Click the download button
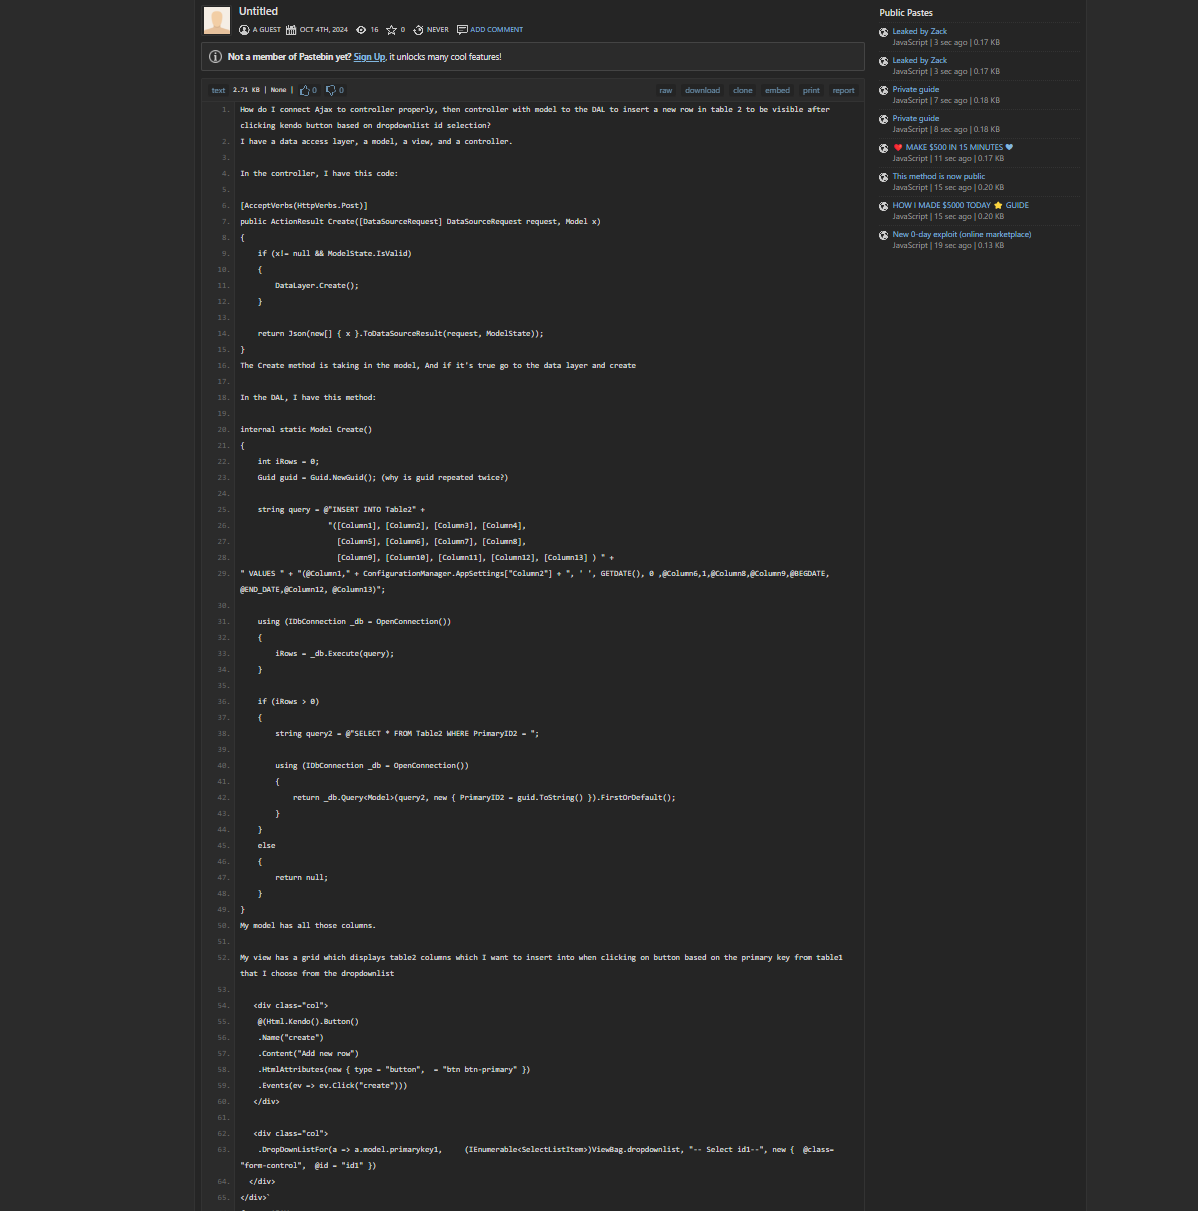Viewport: 1198px width, 1211px height. 702,90
